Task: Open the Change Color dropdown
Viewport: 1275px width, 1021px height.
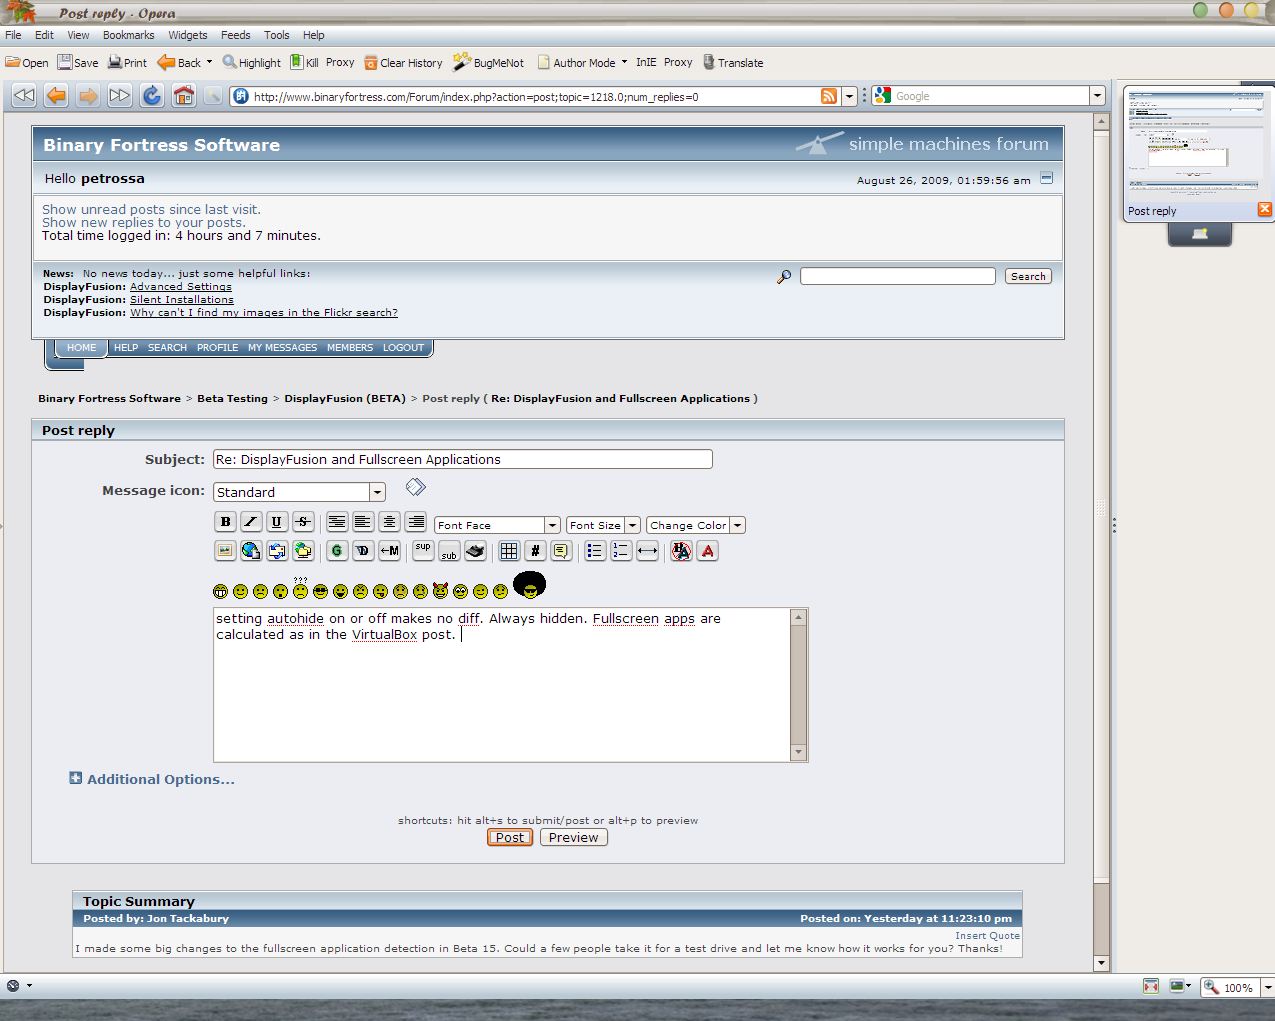Action: point(696,525)
